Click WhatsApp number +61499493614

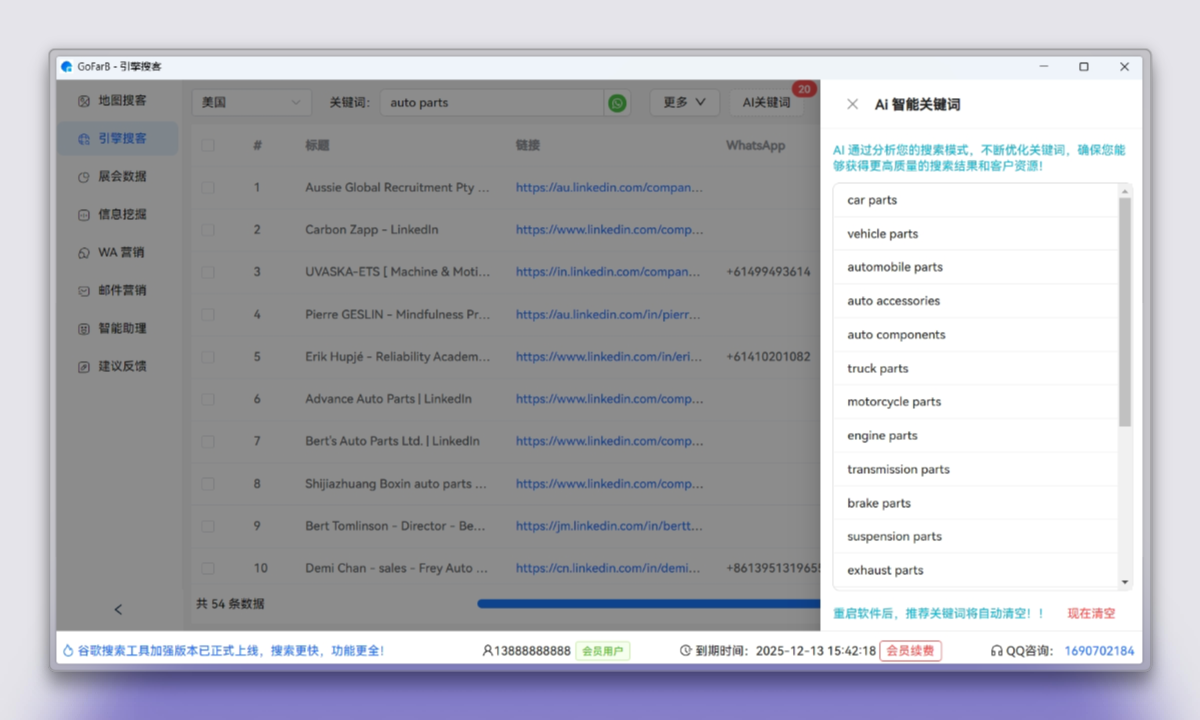pyautogui.click(x=768, y=272)
